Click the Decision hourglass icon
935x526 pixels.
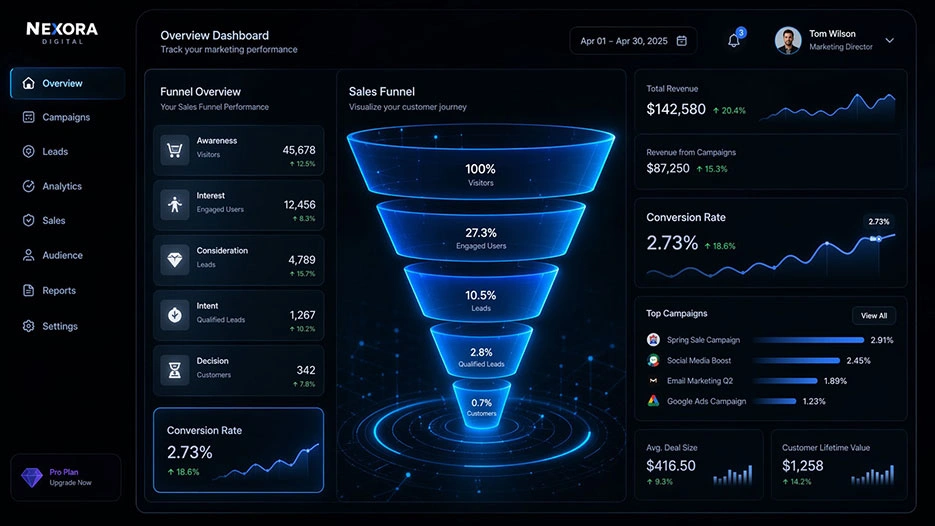[x=175, y=370]
